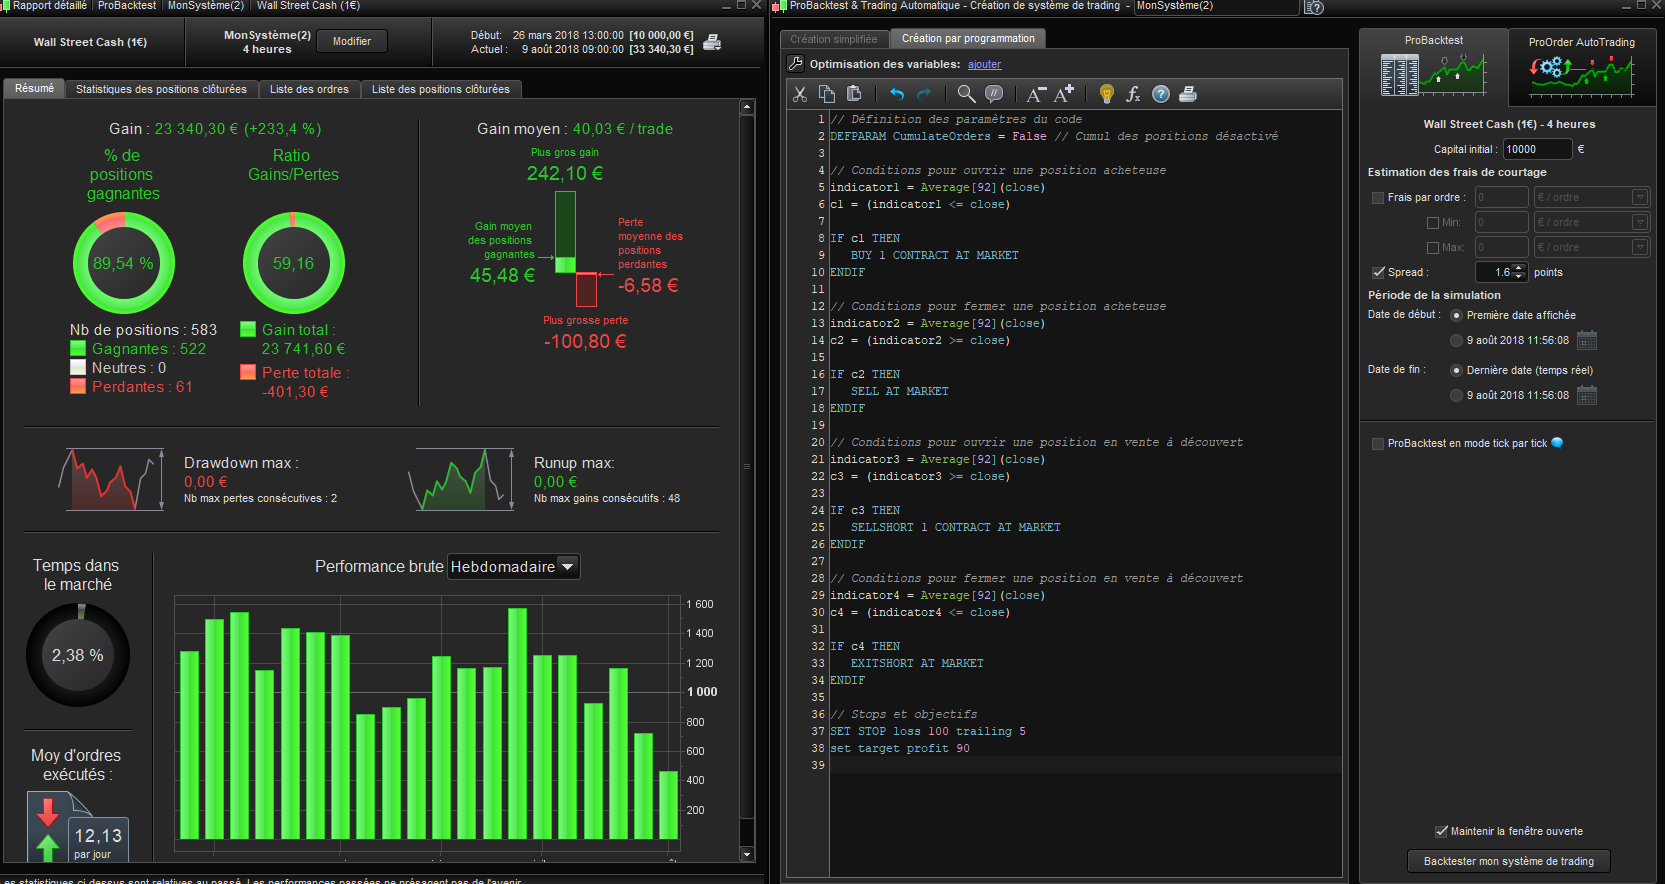The height and width of the screenshot is (884, 1665).
Task: Click the Capital initial input field
Action: [x=1536, y=149]
